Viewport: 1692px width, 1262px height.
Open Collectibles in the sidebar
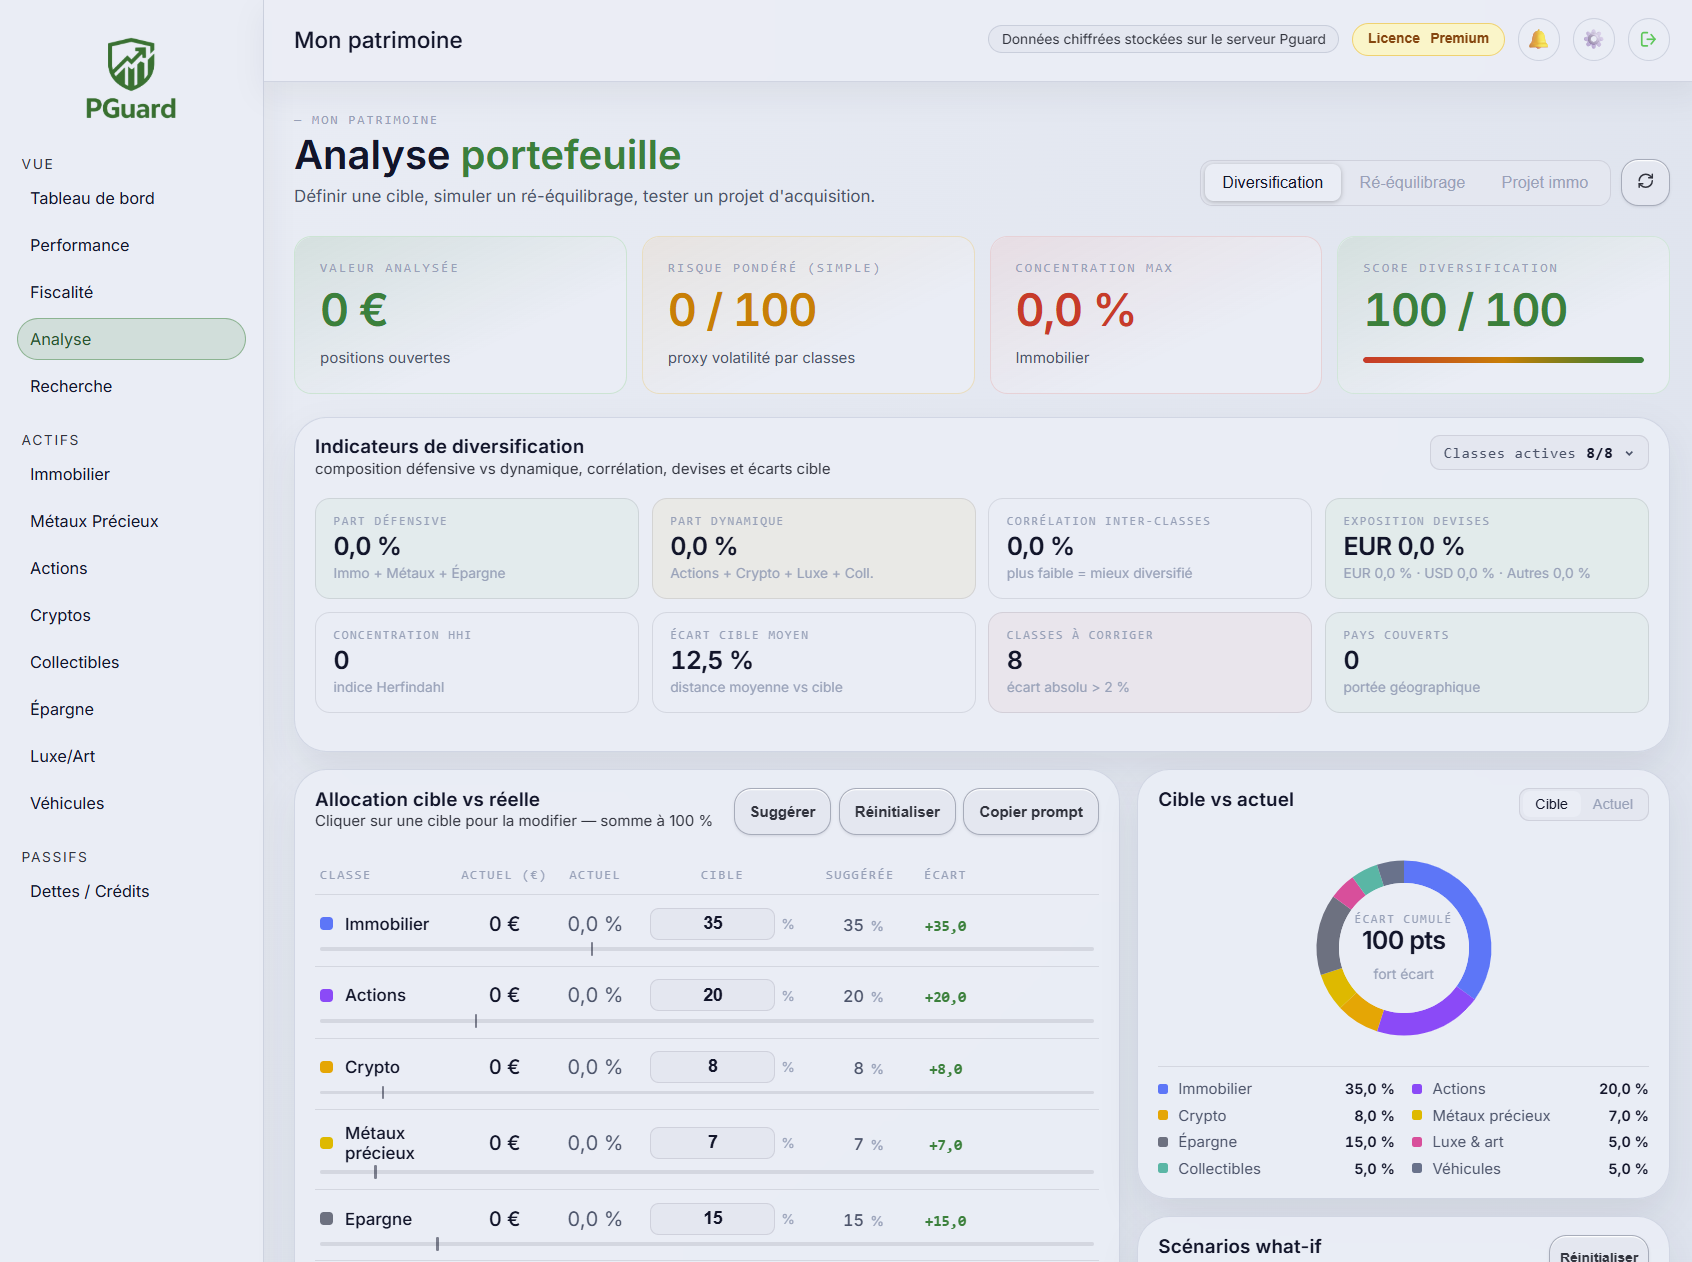(x=131, y=662)
